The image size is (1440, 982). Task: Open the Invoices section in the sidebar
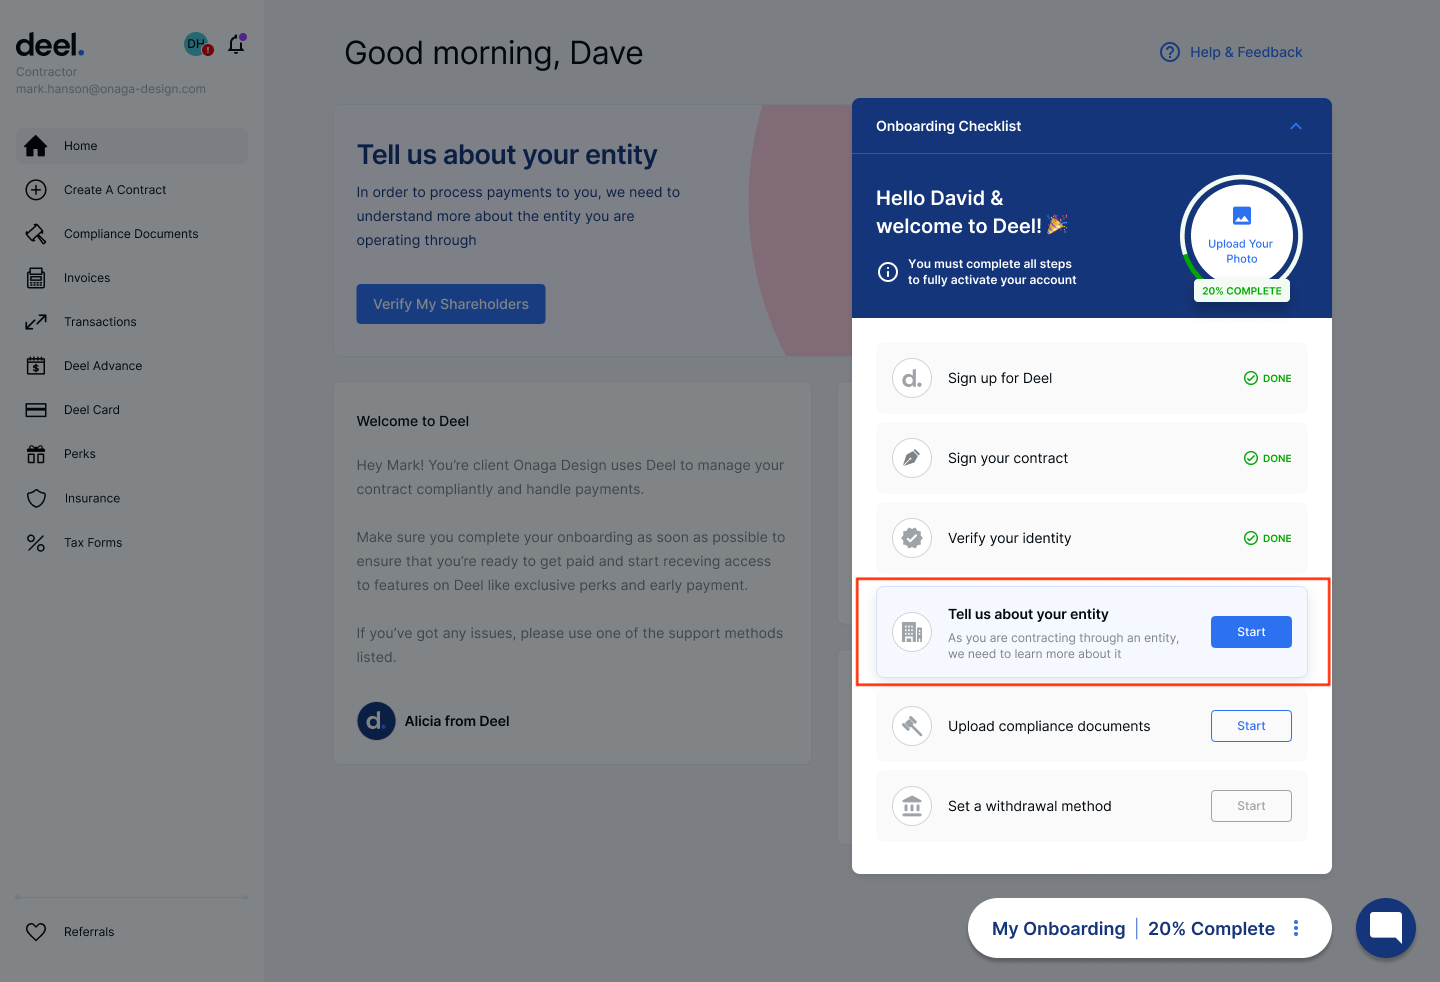tap(87, 277)
